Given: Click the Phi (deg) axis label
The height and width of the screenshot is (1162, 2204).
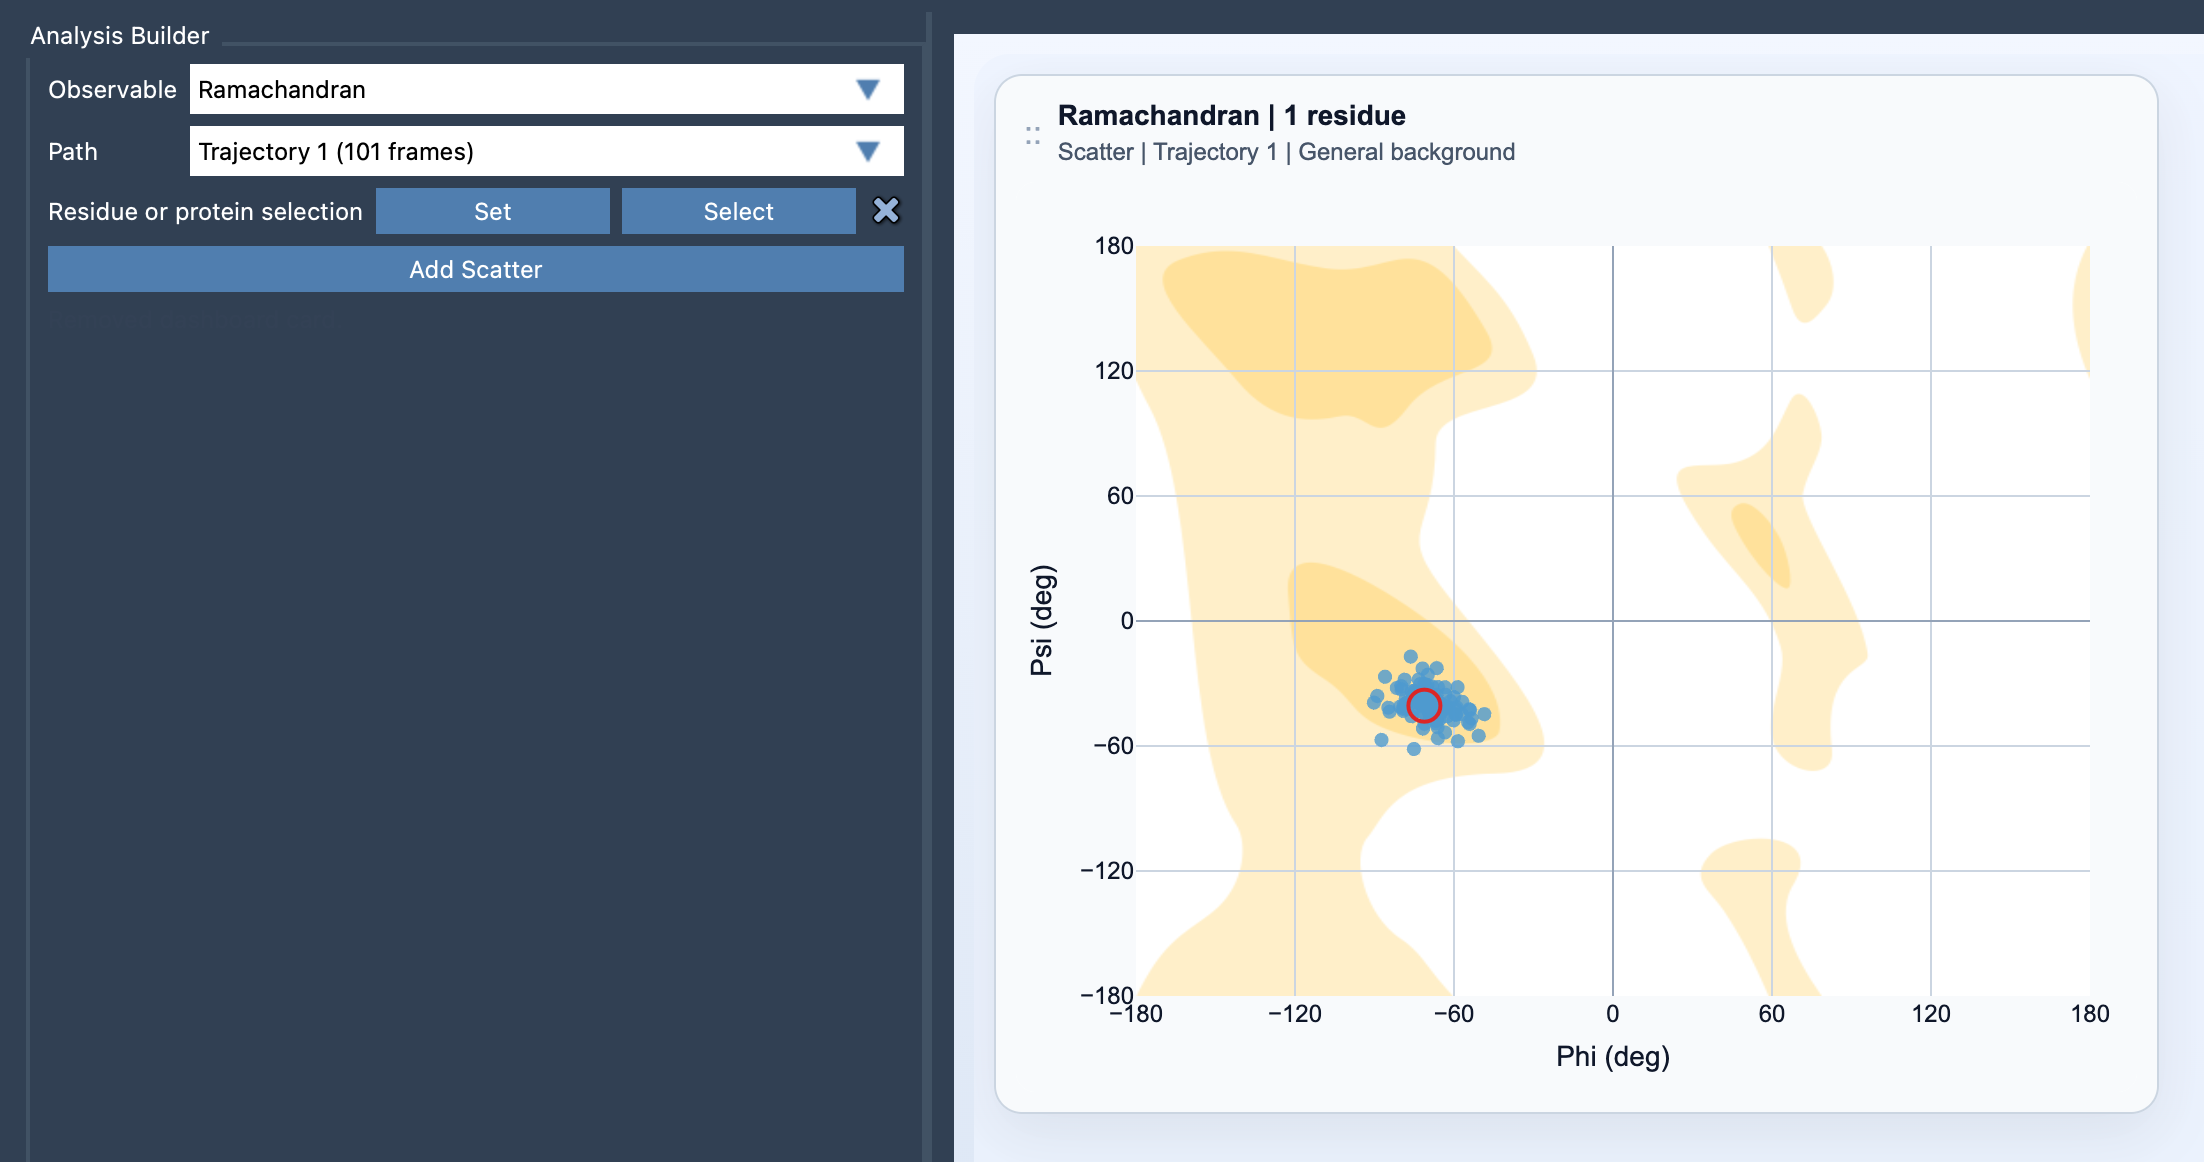Looking at the screenshot, I should click(1612, 1055).
